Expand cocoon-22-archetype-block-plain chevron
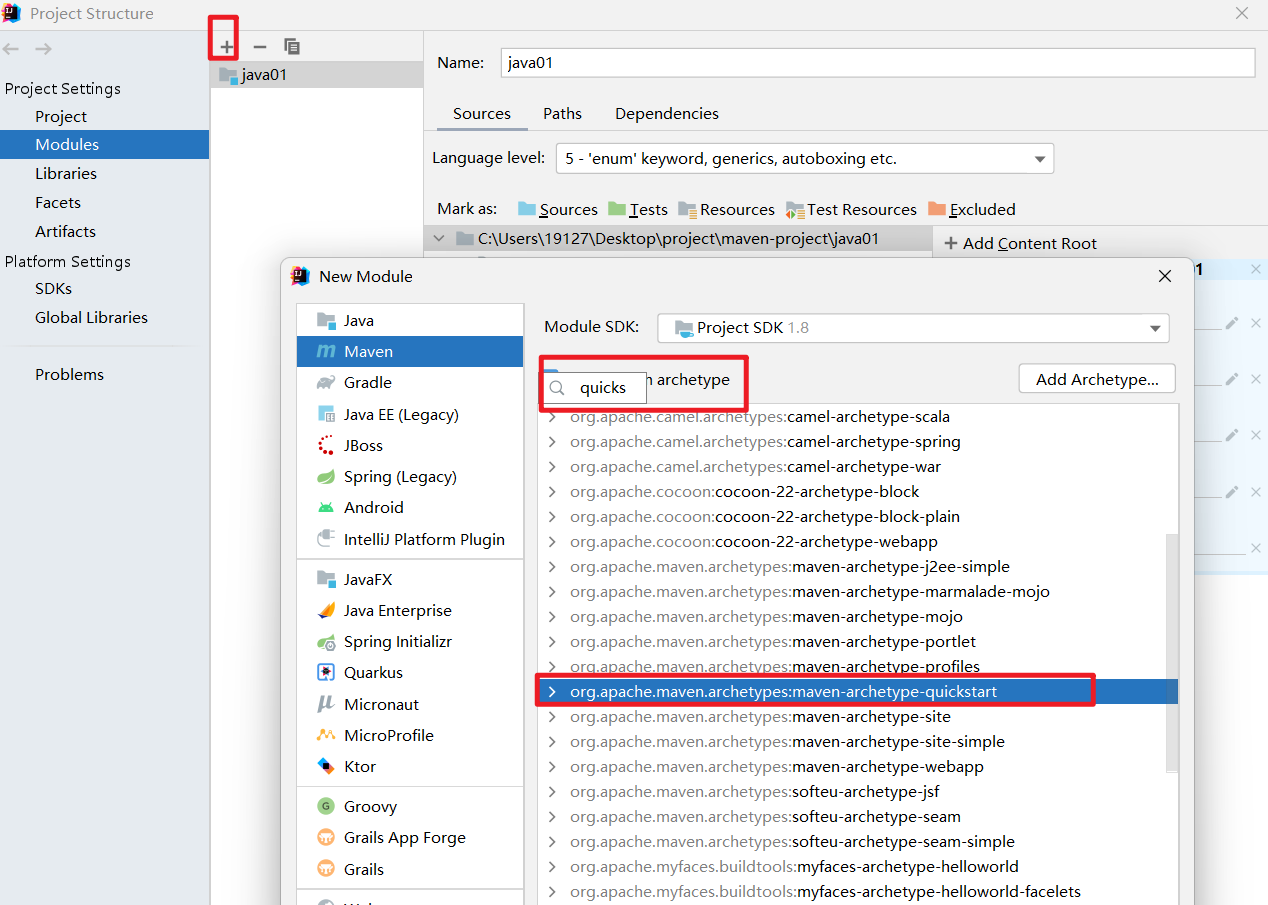 tap(551, 517)
